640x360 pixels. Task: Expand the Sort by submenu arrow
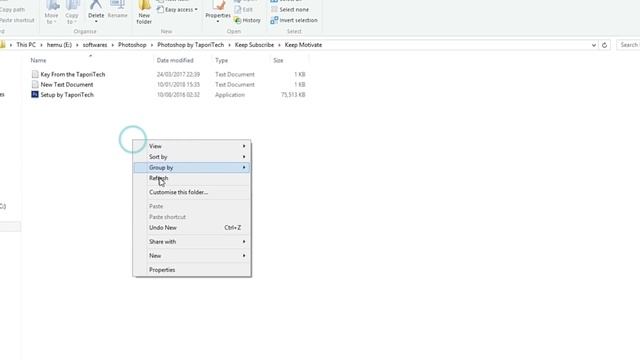pyautogui.click(x=244, y=157)
